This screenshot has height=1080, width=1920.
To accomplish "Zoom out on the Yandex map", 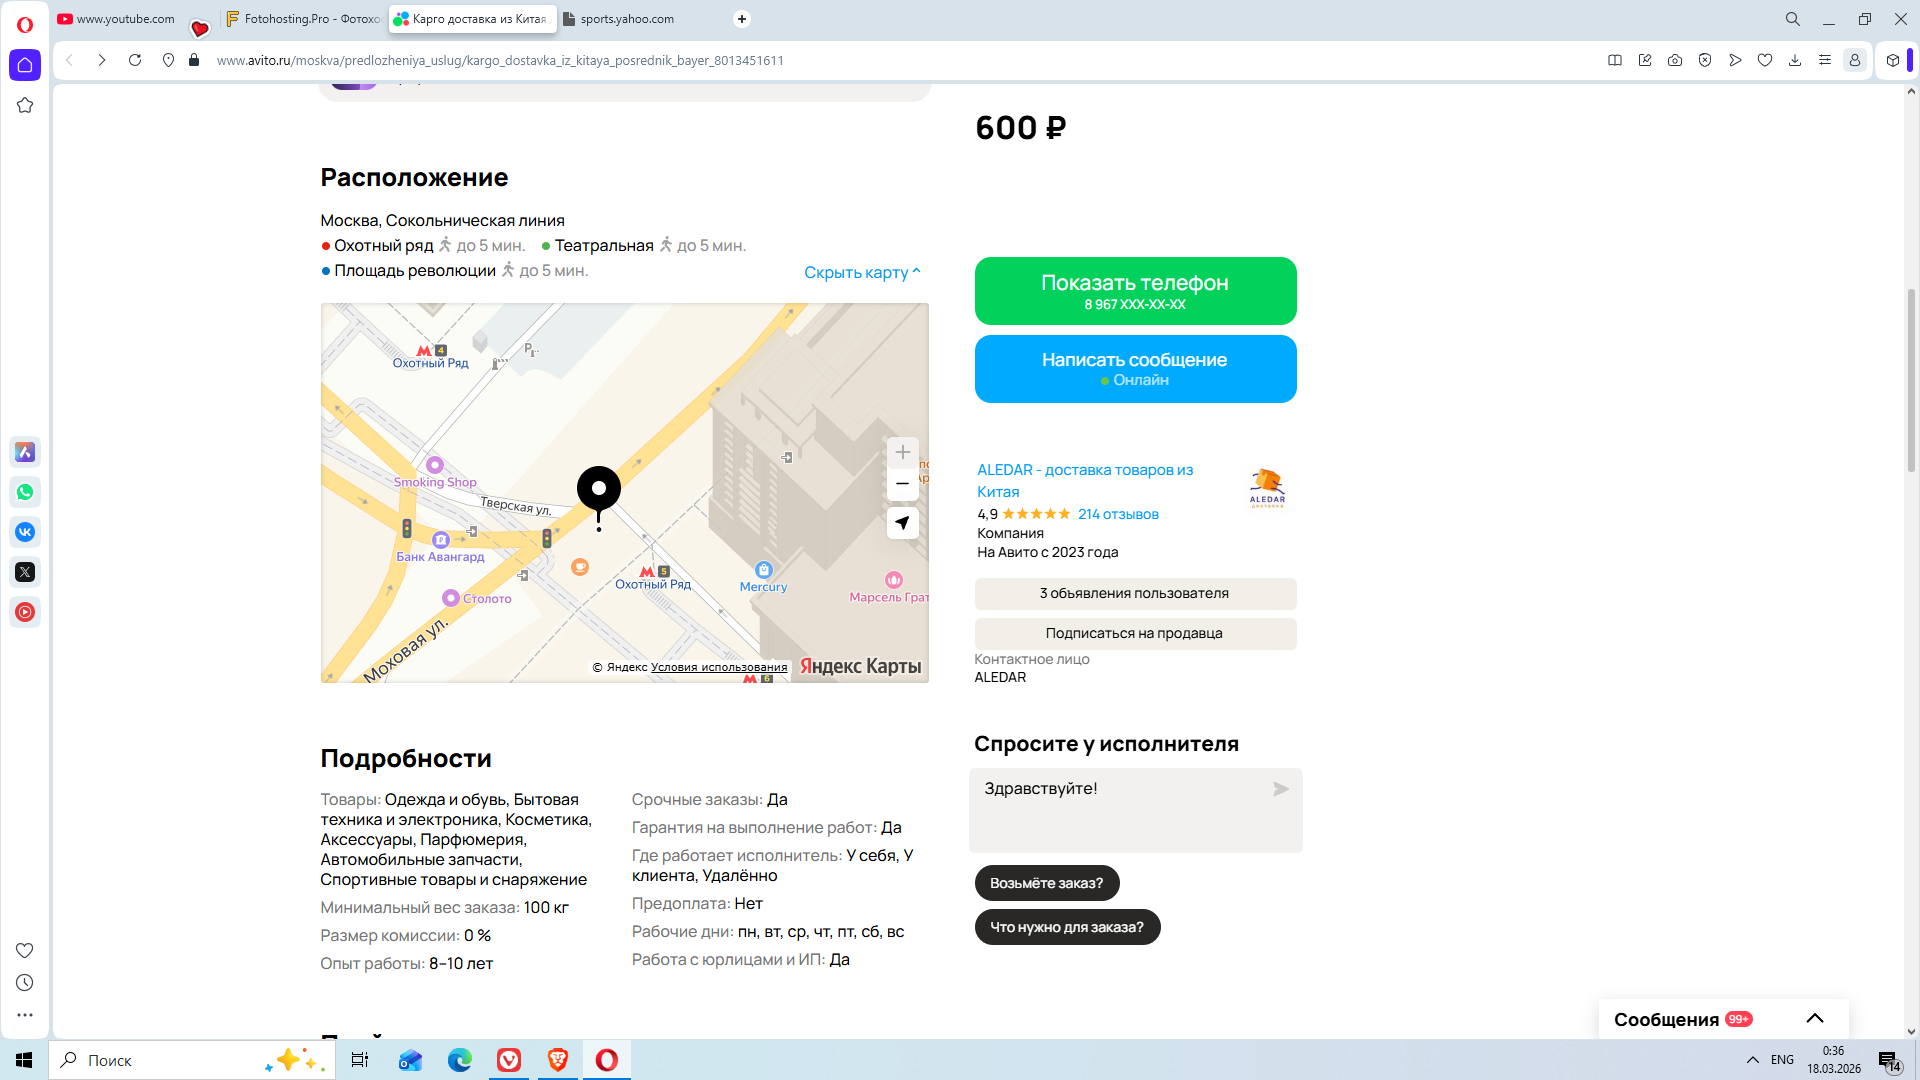I will 902,484.
